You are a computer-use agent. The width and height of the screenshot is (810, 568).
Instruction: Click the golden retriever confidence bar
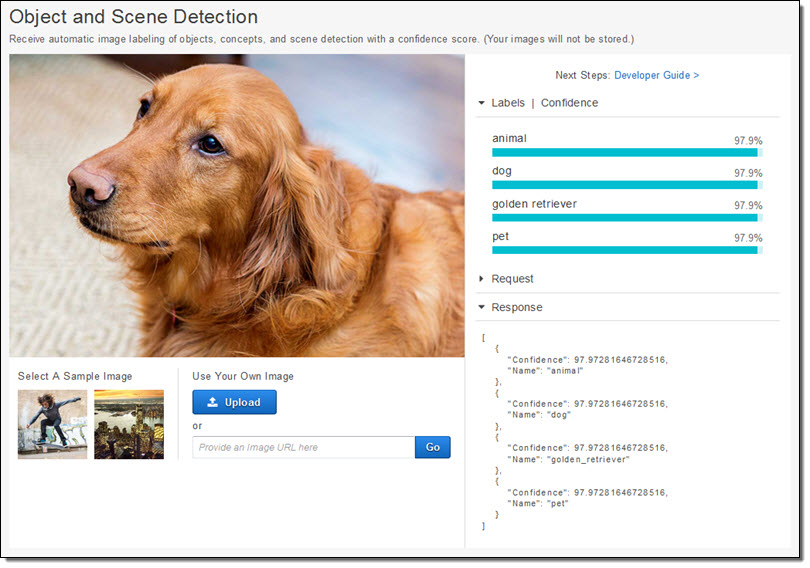point(625,217)
